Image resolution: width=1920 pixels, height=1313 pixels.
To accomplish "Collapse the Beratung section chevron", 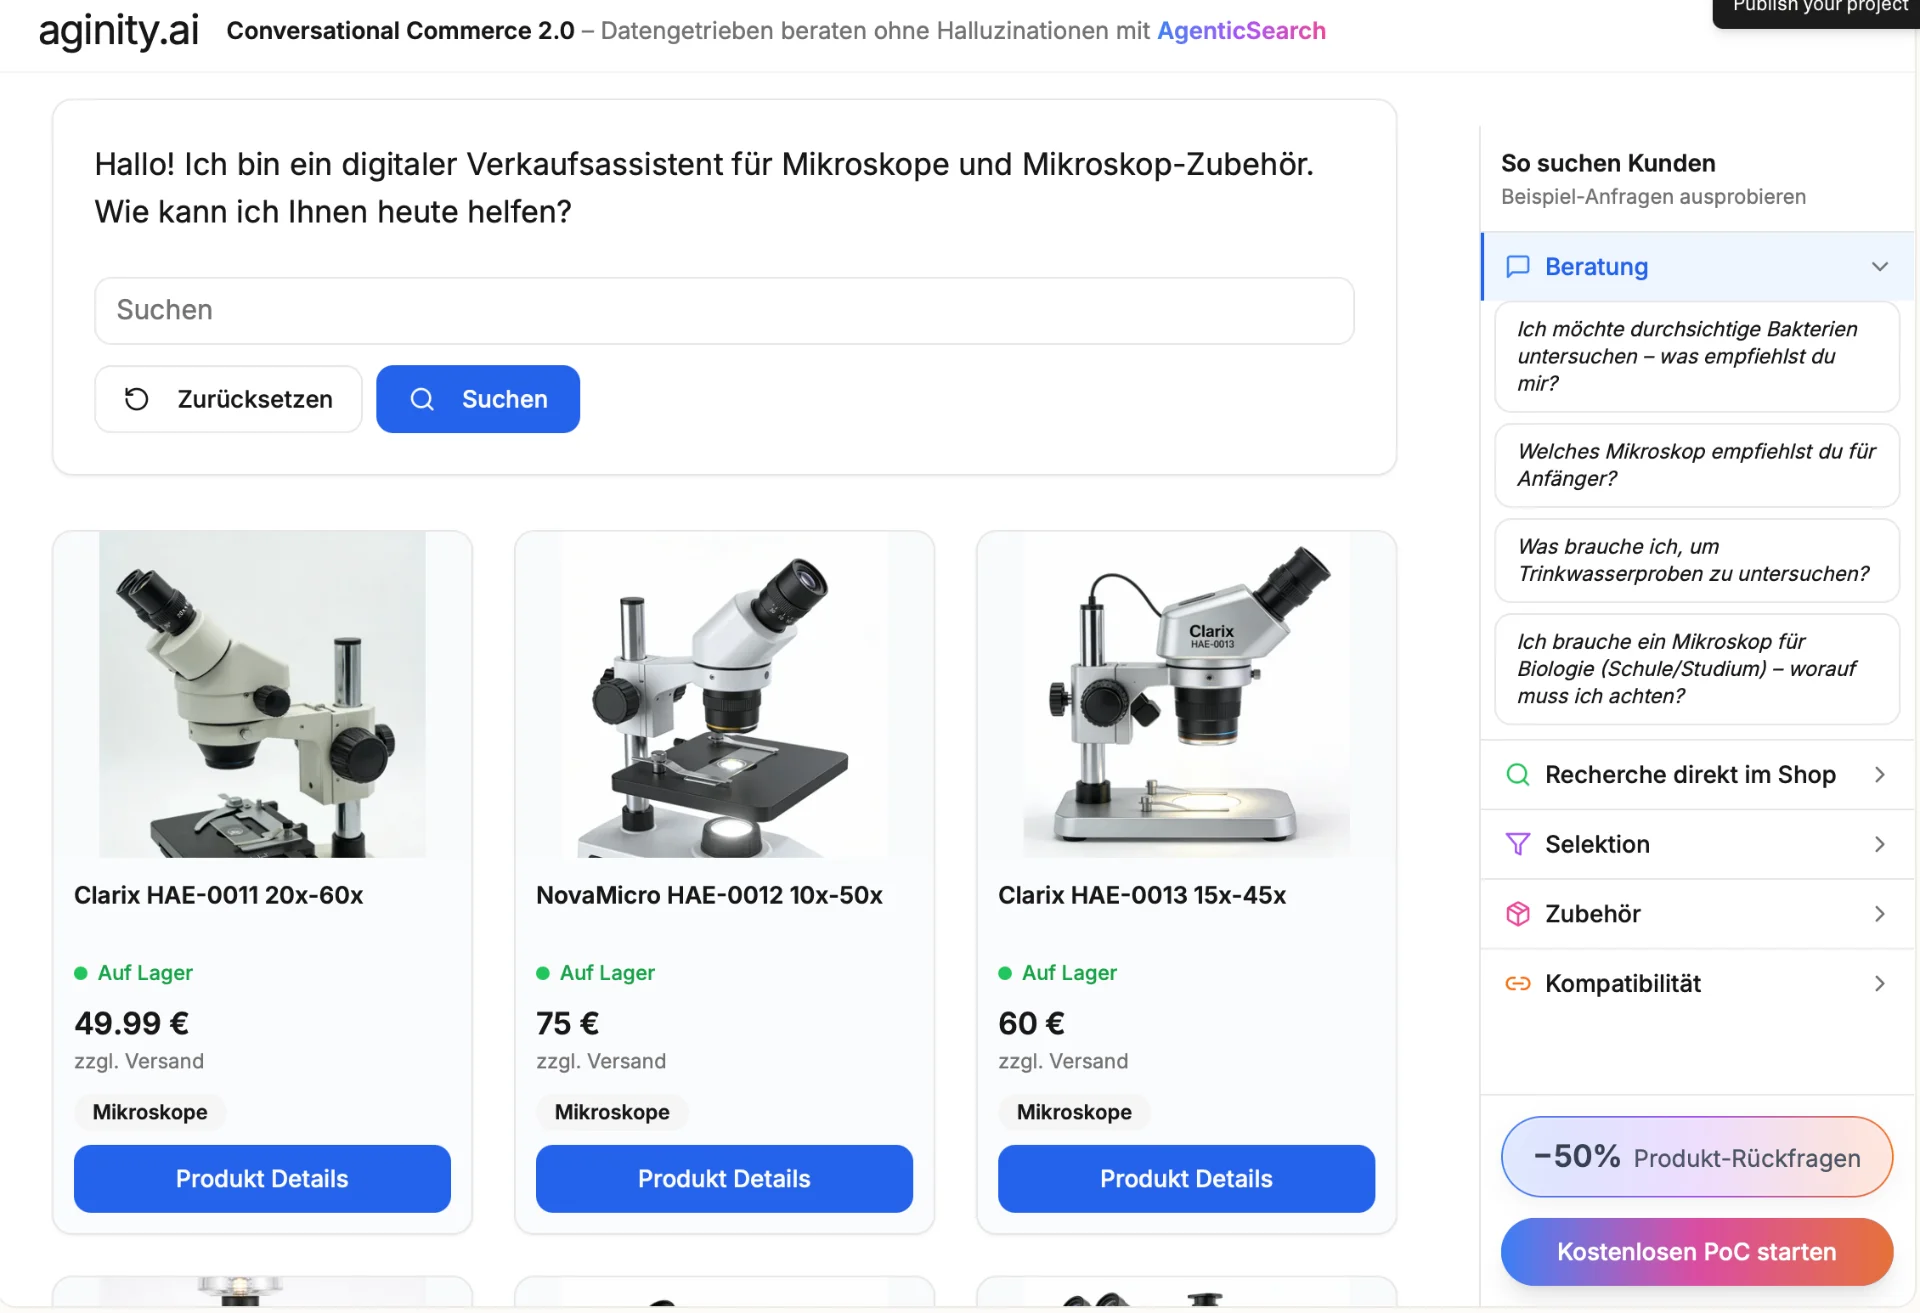I will coord(1879,266).
